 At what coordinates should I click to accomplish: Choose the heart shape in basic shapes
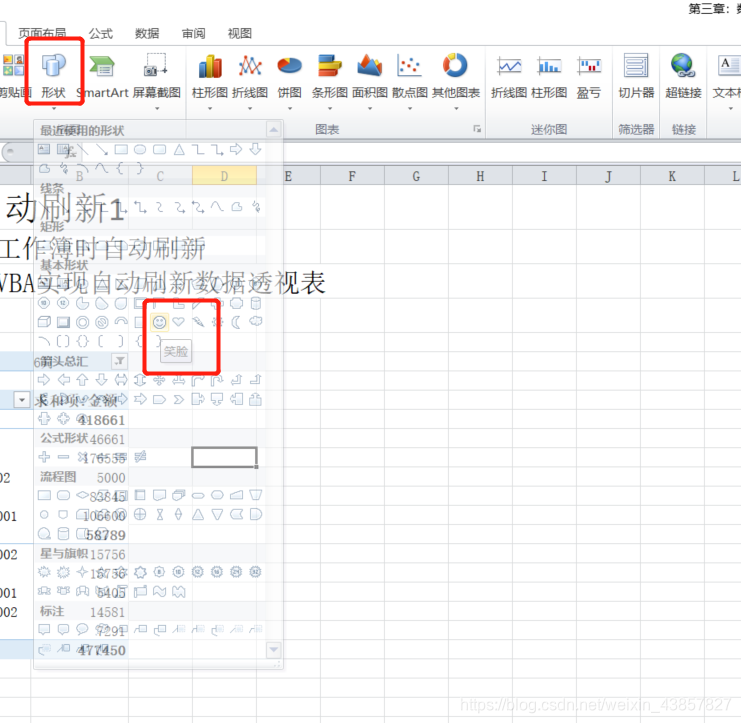(x=179, y=322)
